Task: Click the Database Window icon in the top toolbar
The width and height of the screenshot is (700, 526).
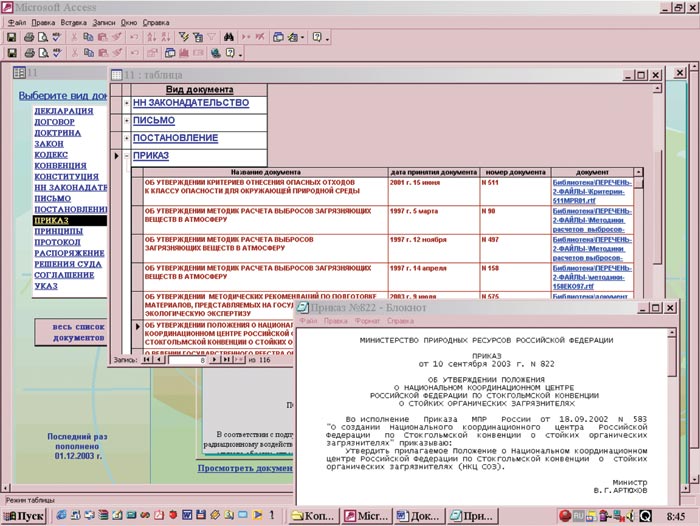Action: (279, 37)
